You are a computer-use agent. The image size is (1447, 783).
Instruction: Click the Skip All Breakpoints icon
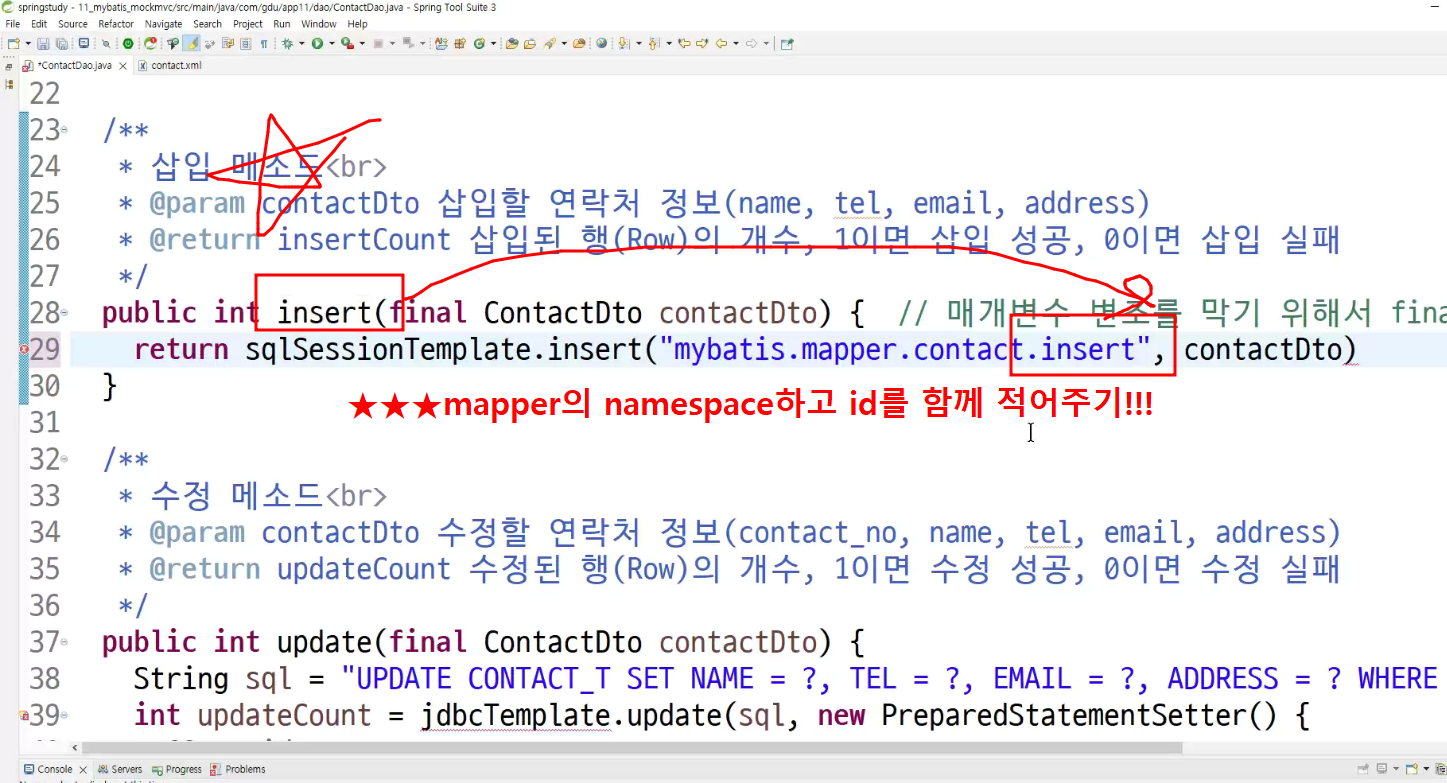click(105, 44)
